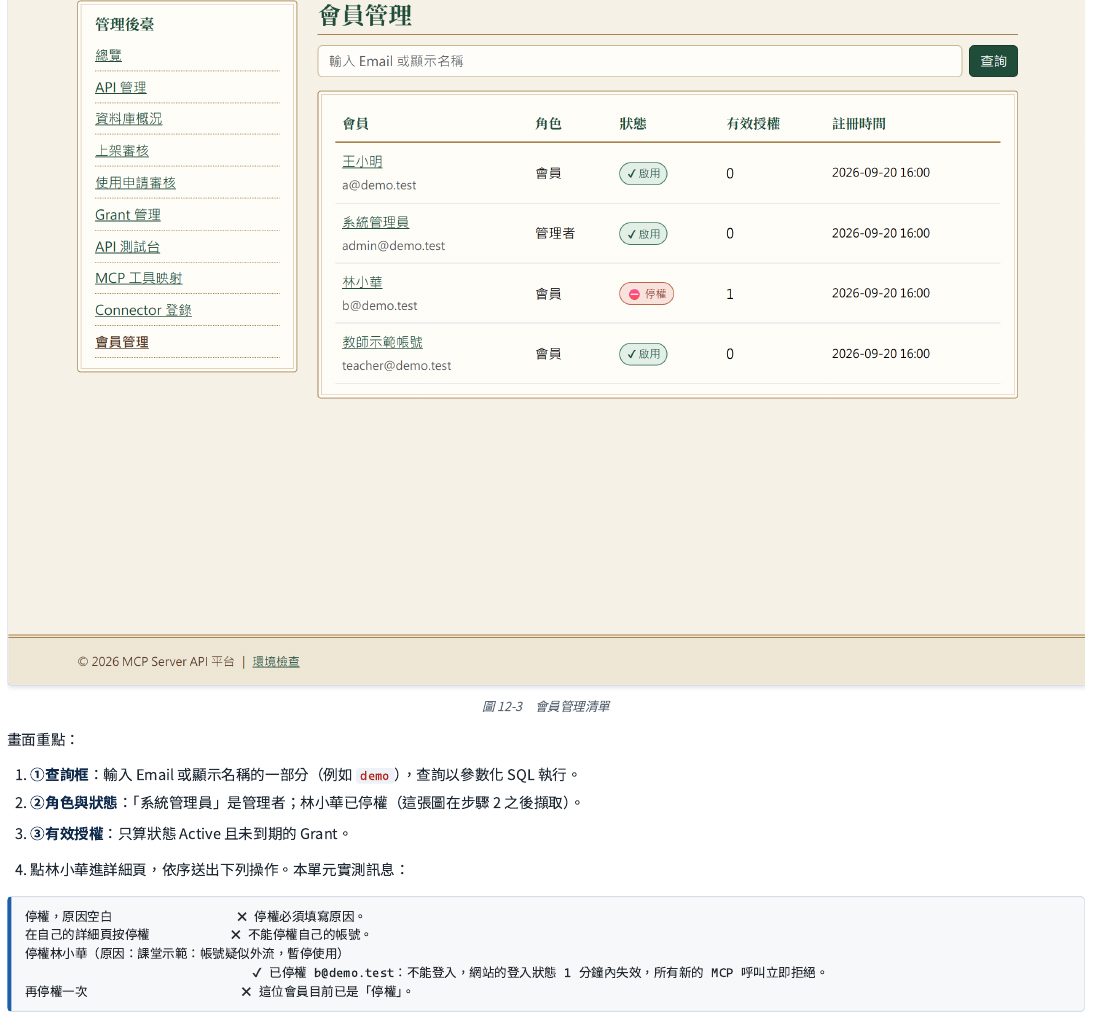Open 上架審核 sidebar link
This screenshot has height=1036, width=1093.
click(x=122, y=151)
